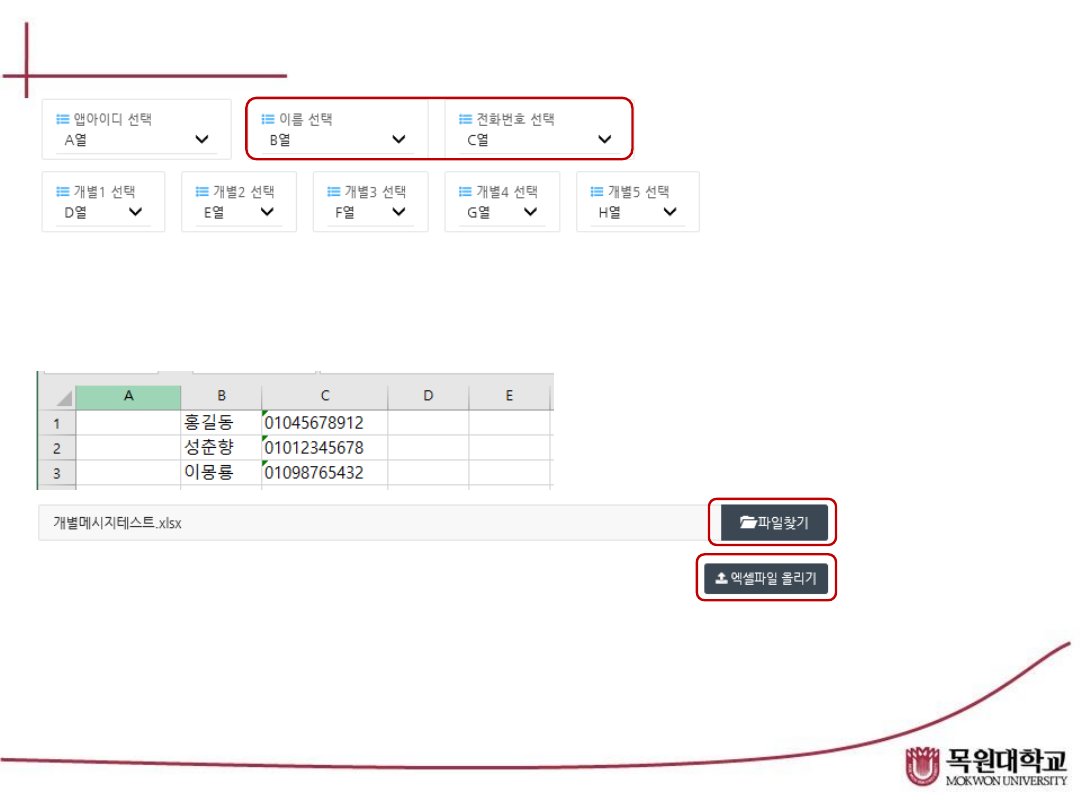Viewport: 1080px width, 810px height.
Task: Expand the 개별1 선택 dropdown showing D열
Action: [x=103, y=212]
